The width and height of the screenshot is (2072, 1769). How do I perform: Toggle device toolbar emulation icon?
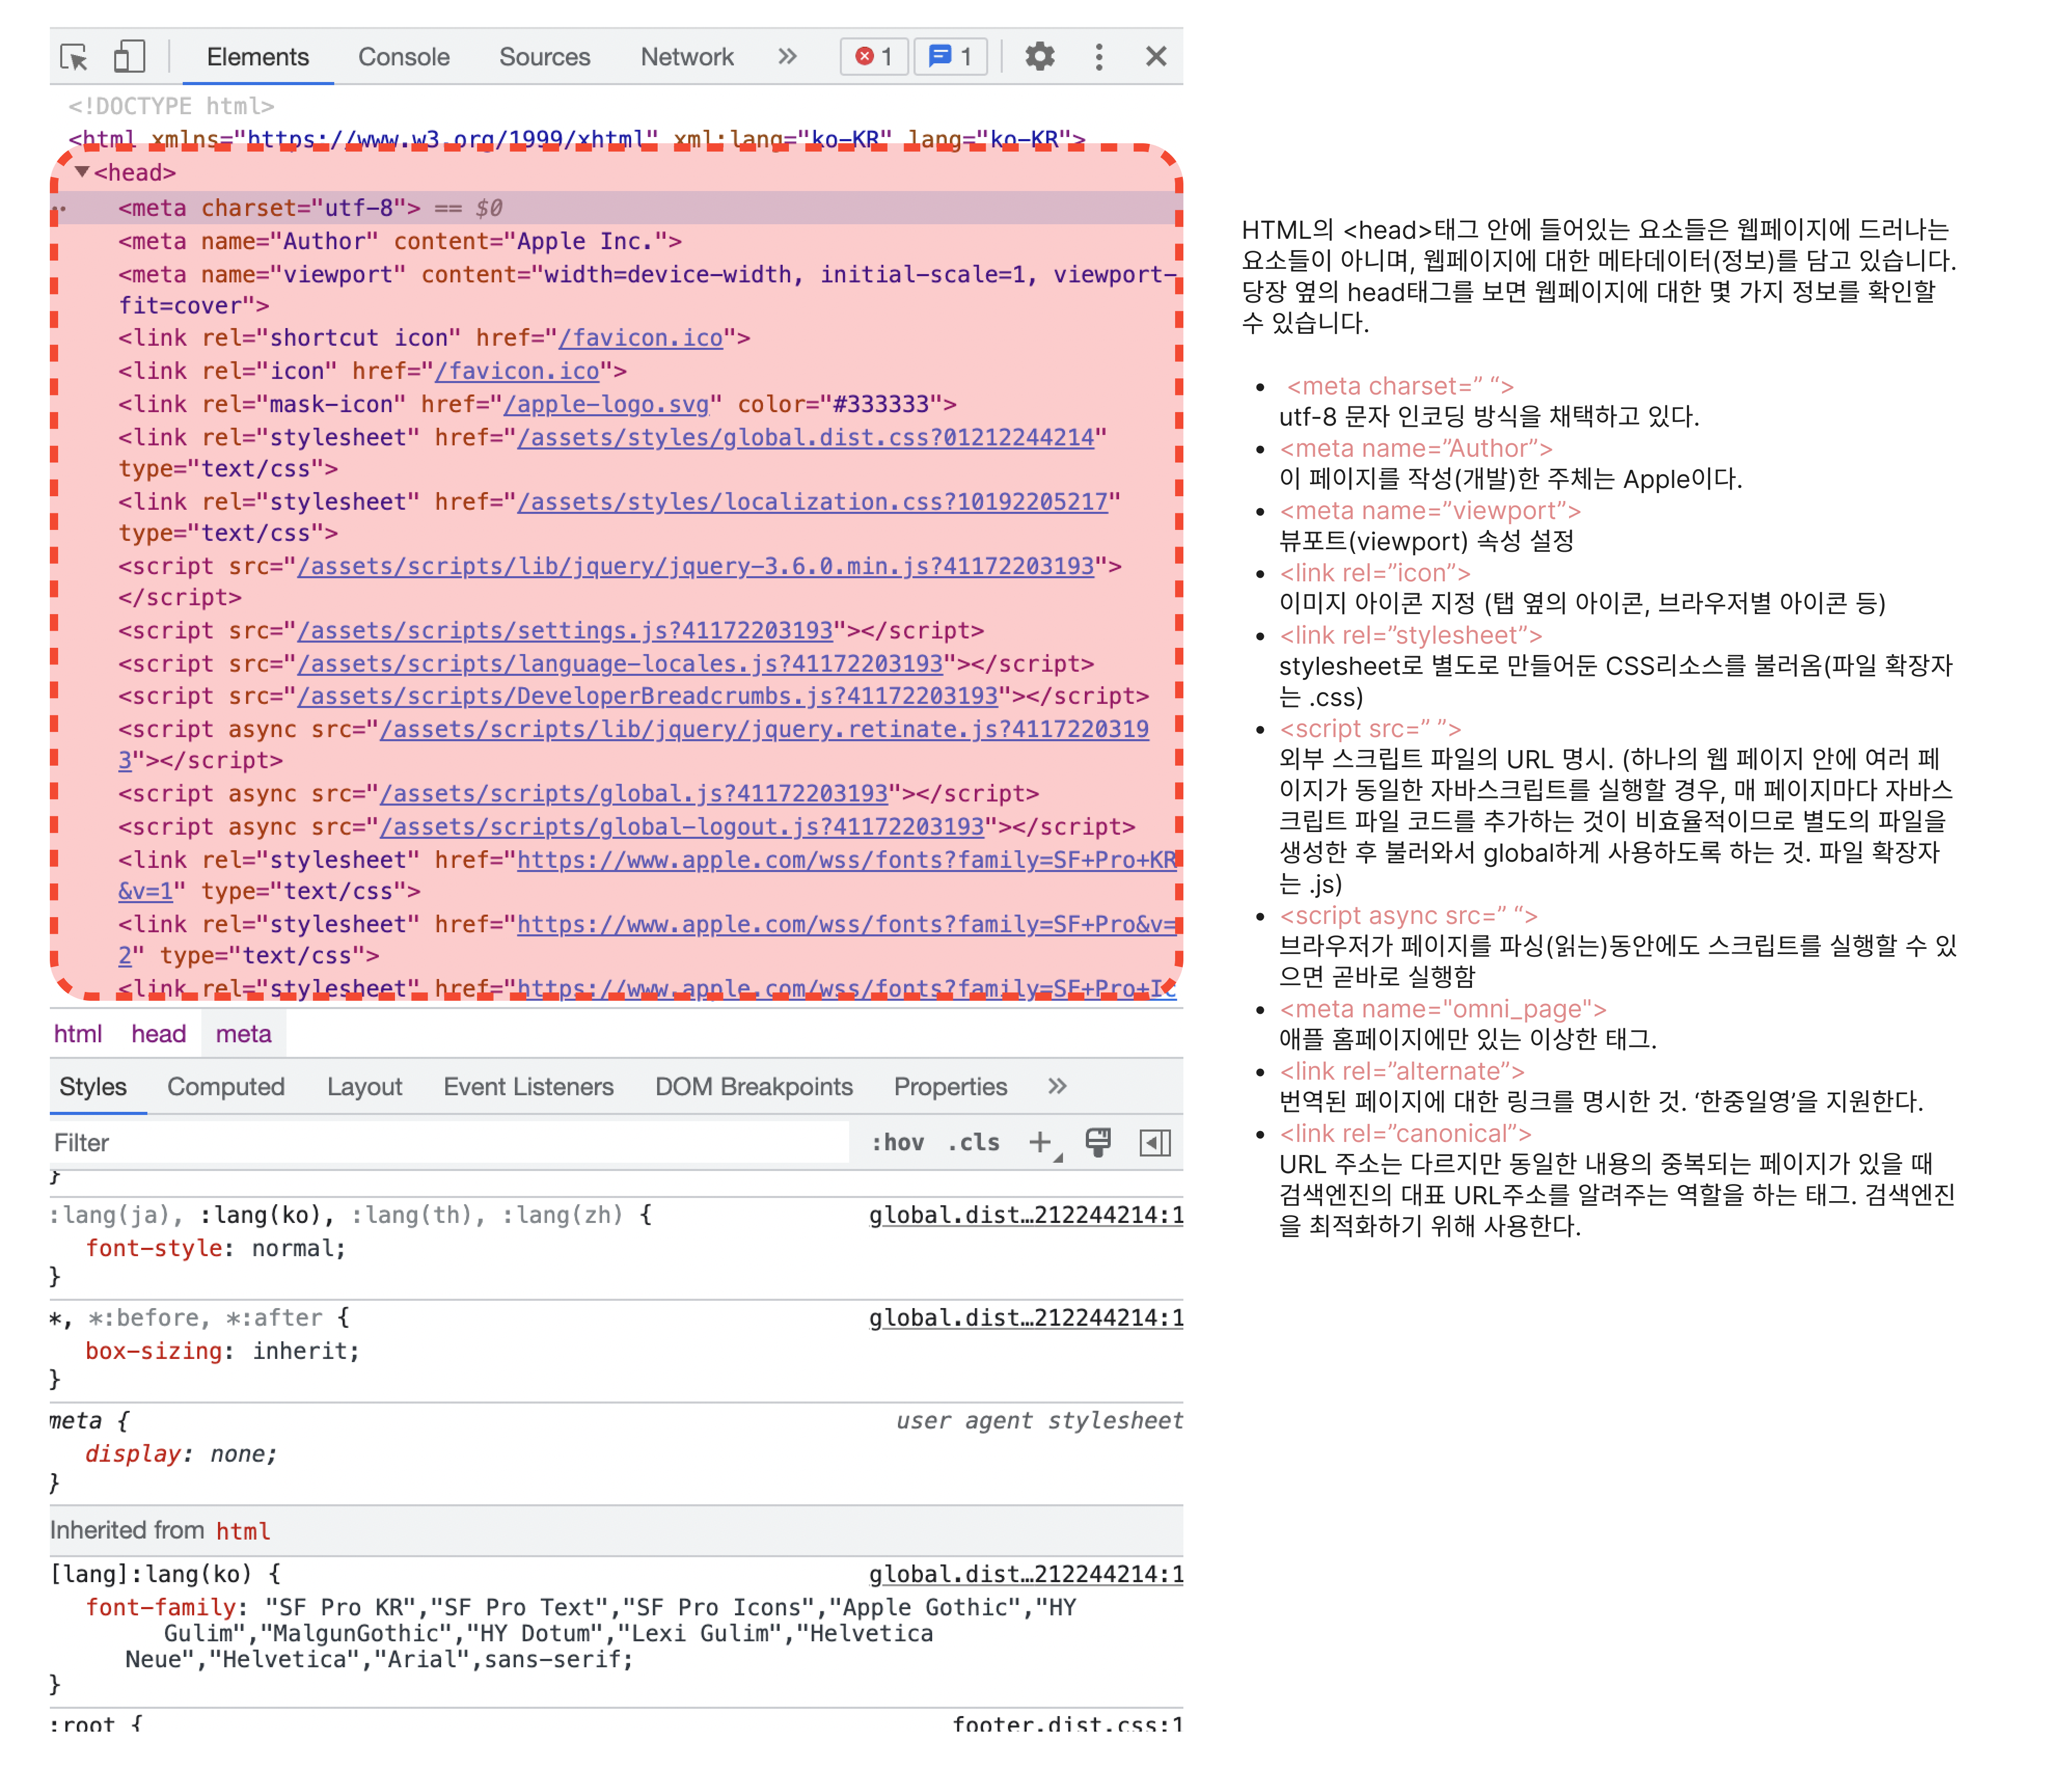point(129,57)
